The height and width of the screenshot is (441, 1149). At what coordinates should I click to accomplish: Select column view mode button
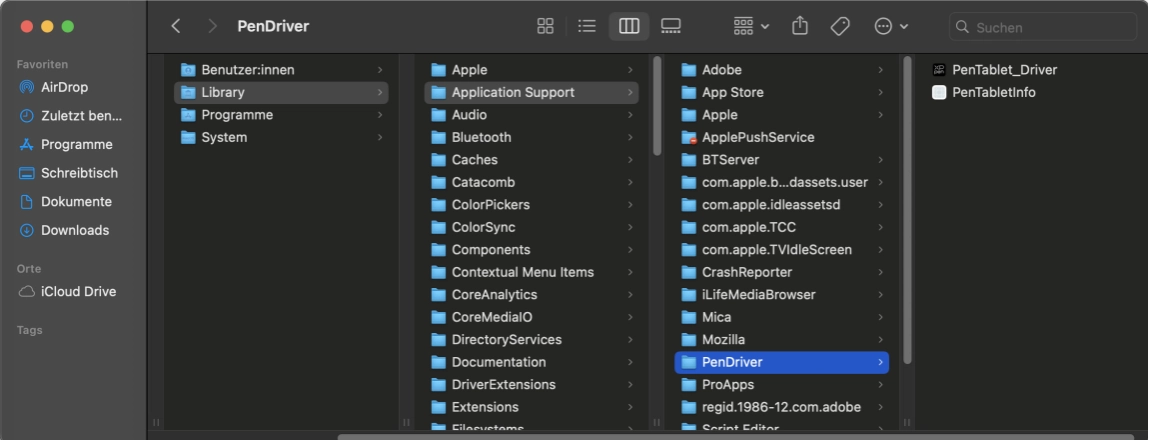coord(629,27)
